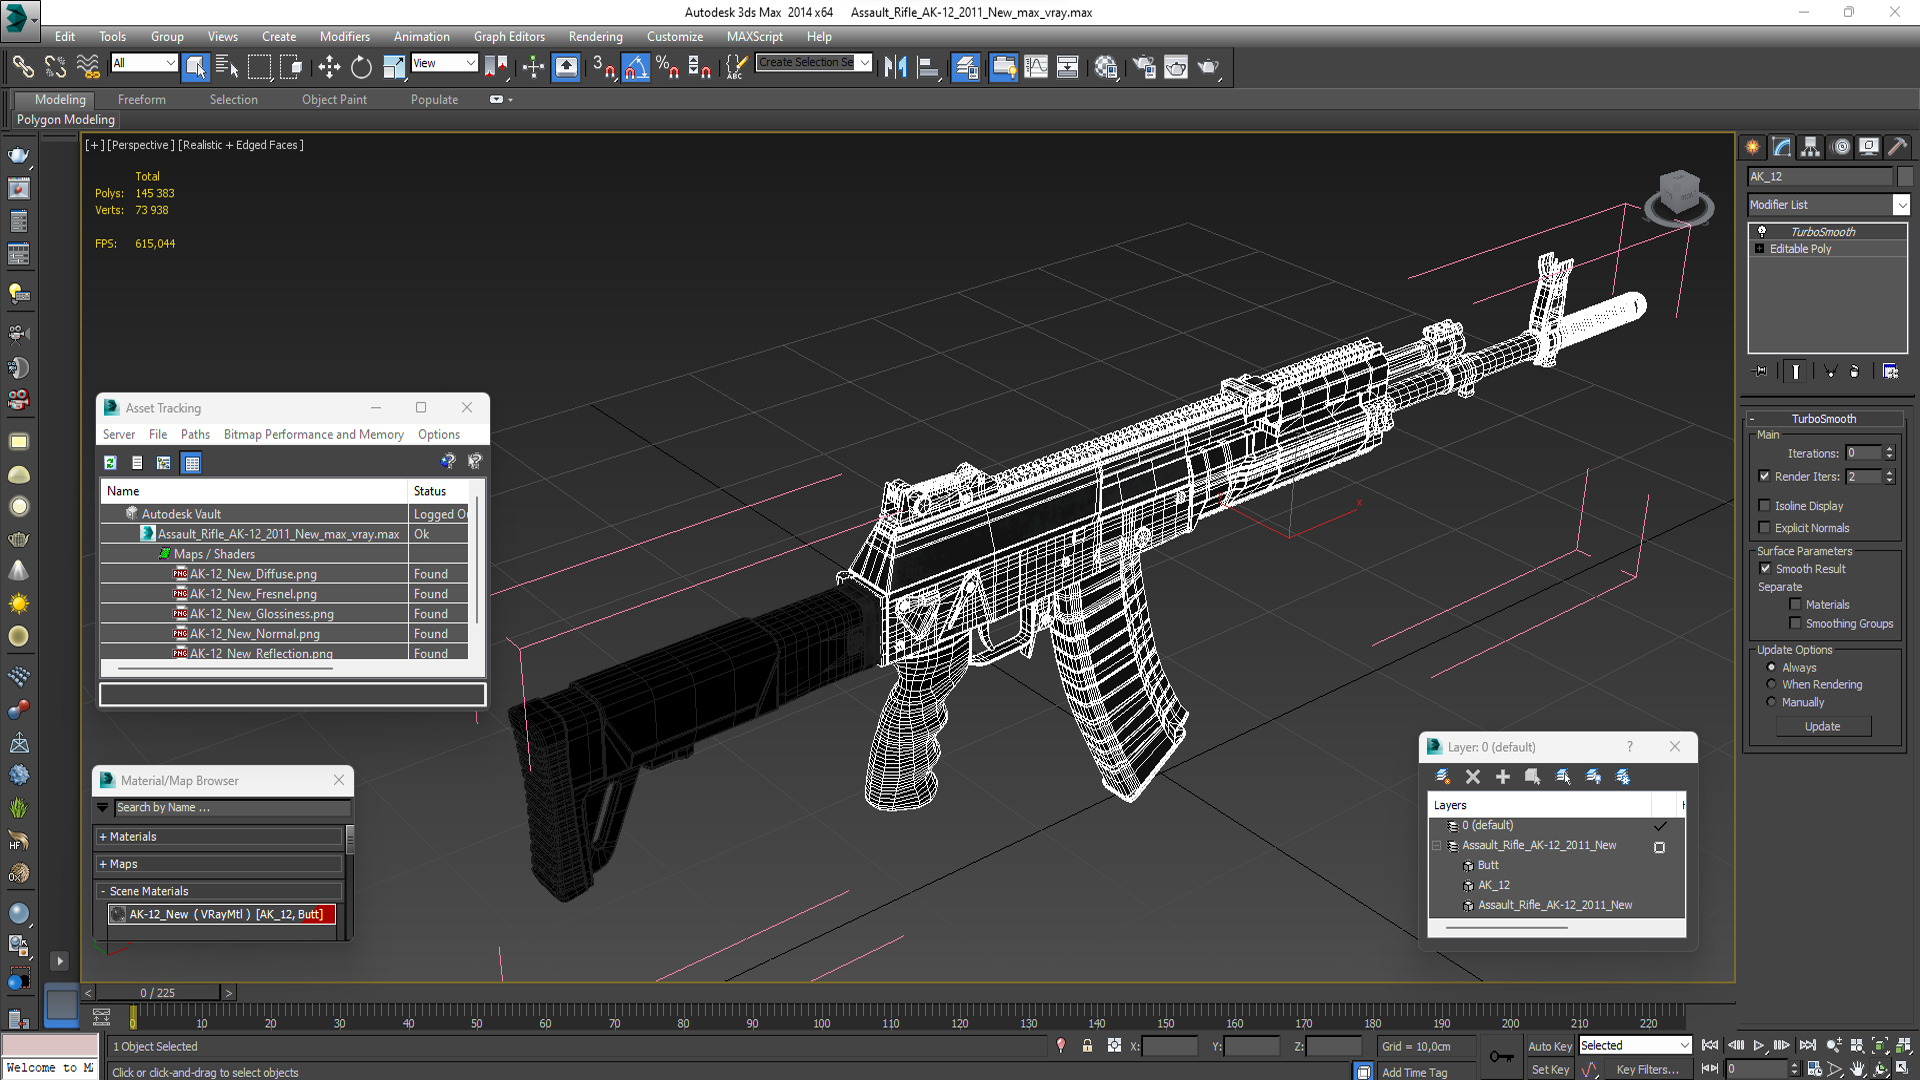The height and width of the screenshot is (1080, 1920).
Task: Click the Auto Key button
Action: pos(1549,1046)
